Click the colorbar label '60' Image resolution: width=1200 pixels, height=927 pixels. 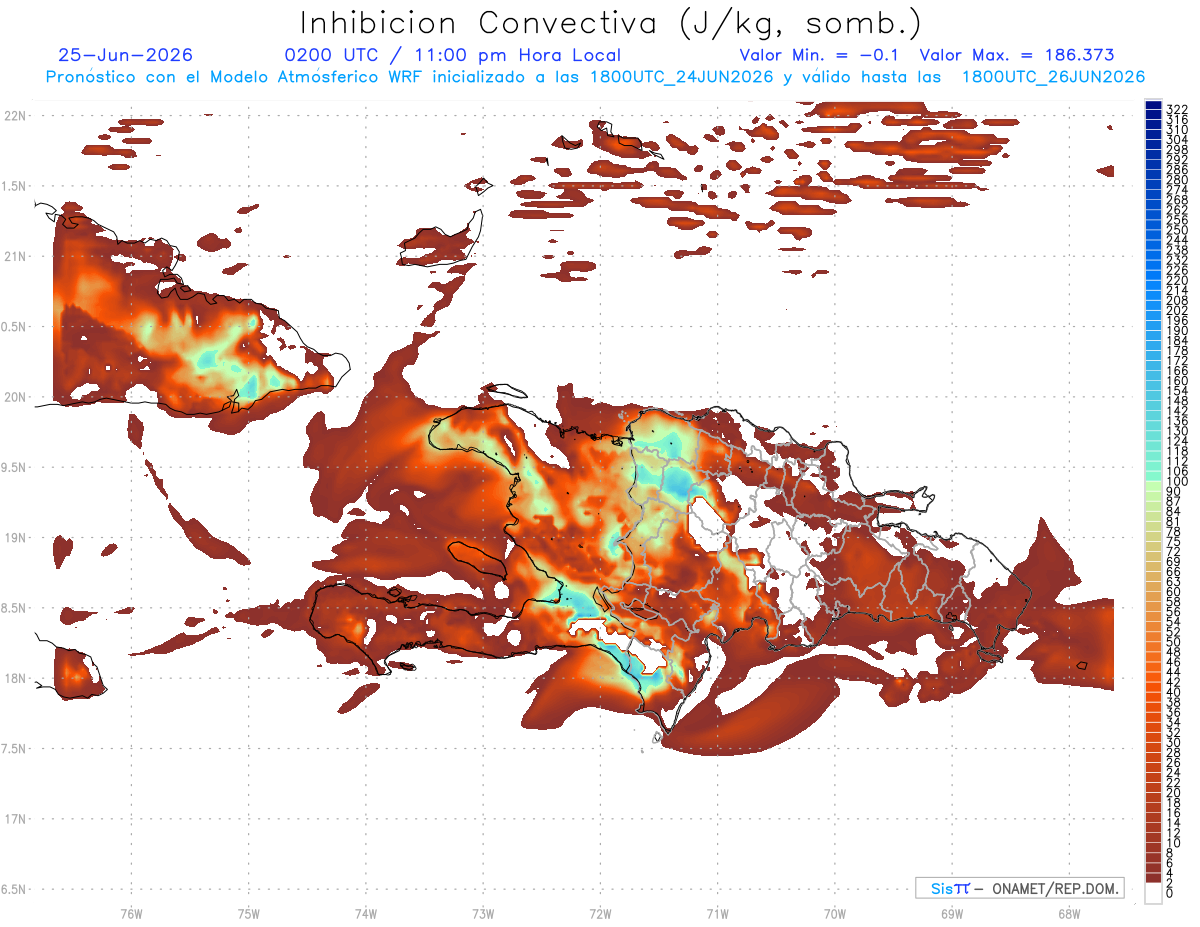click(x=1173, y=592)
